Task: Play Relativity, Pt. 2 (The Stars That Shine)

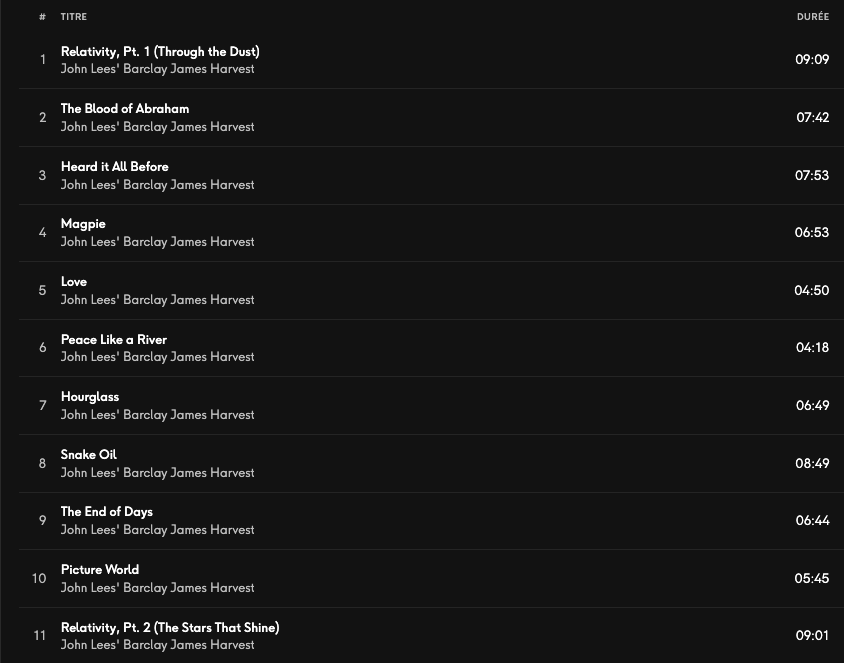Action: (170, 628)
